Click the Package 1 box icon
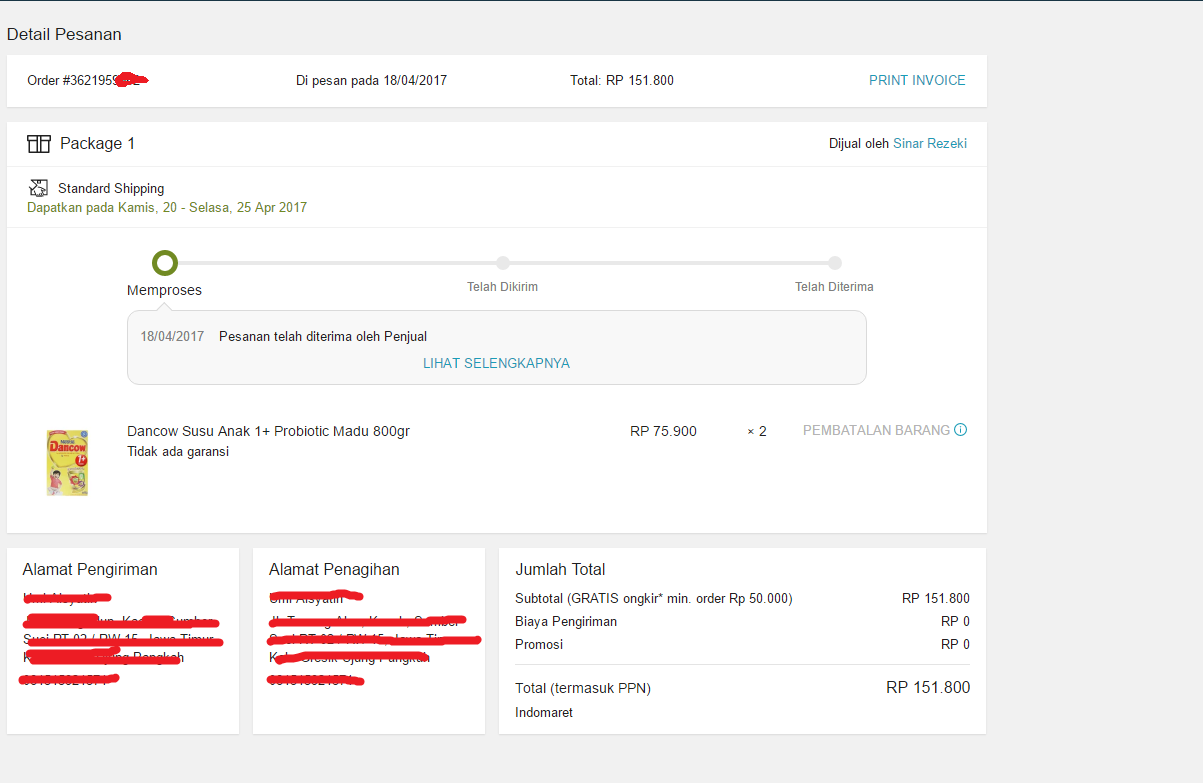Viewport: 1203px width, 783px height. pos(39,144)
